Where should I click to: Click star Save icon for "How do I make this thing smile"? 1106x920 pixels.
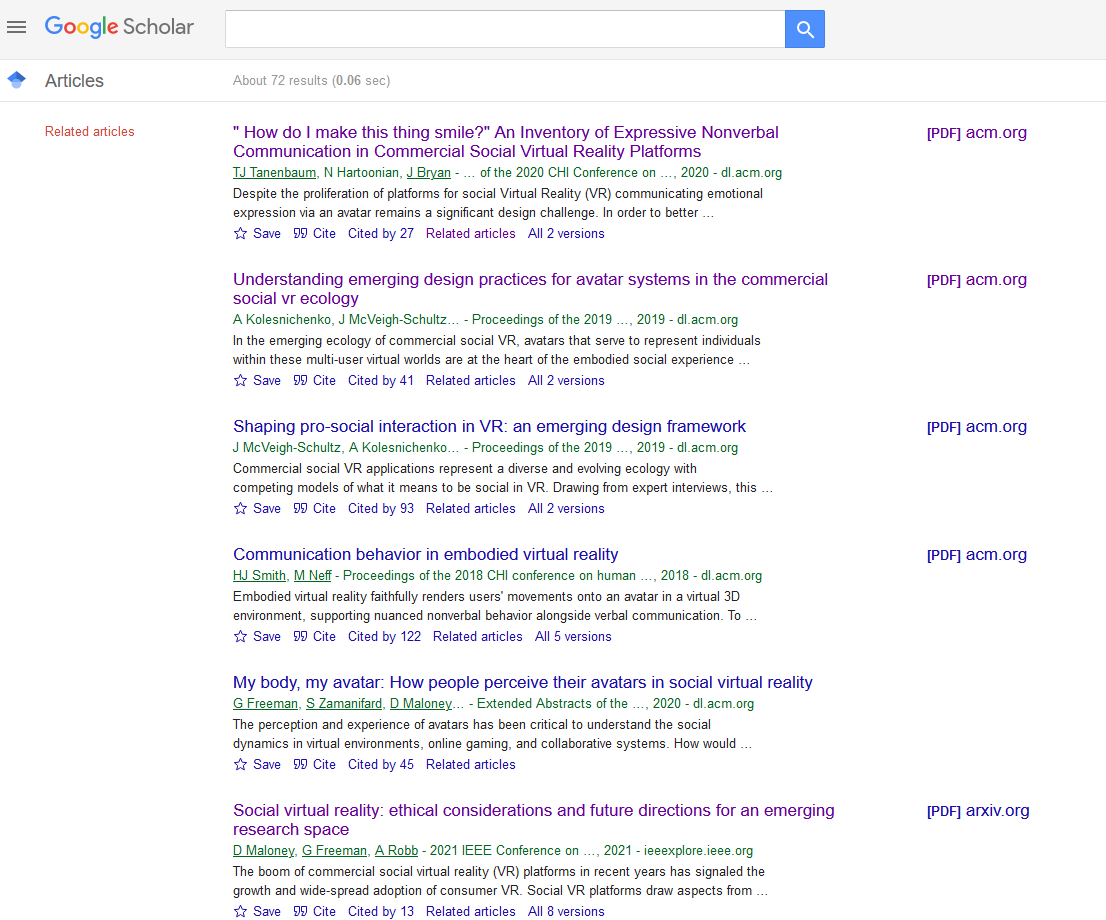click(x=241, y=234)
